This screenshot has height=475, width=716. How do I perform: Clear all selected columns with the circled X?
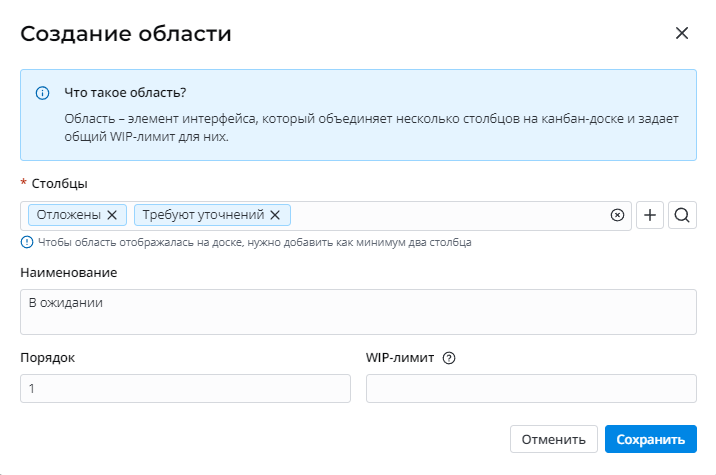(617, 215)
